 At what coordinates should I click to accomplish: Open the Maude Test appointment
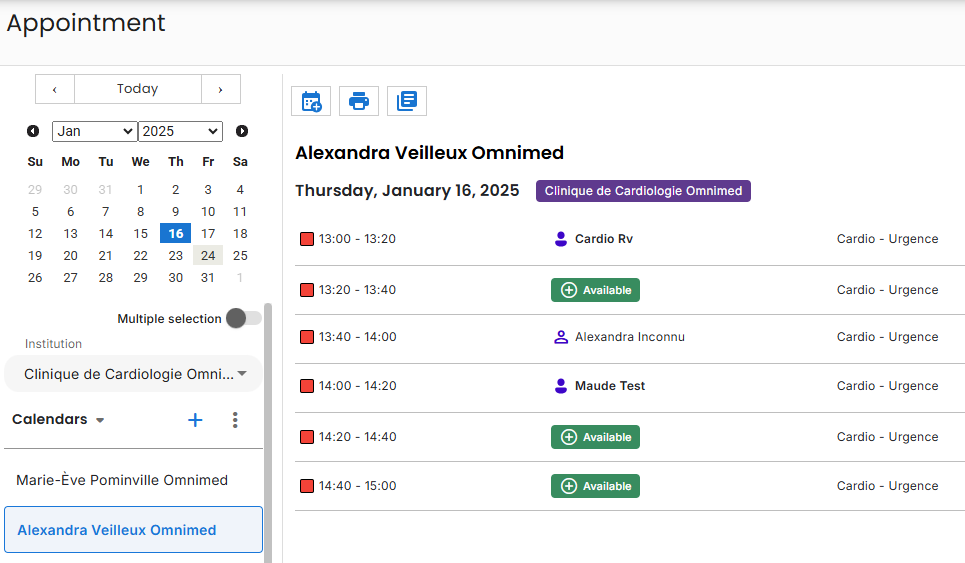[610, 386]
